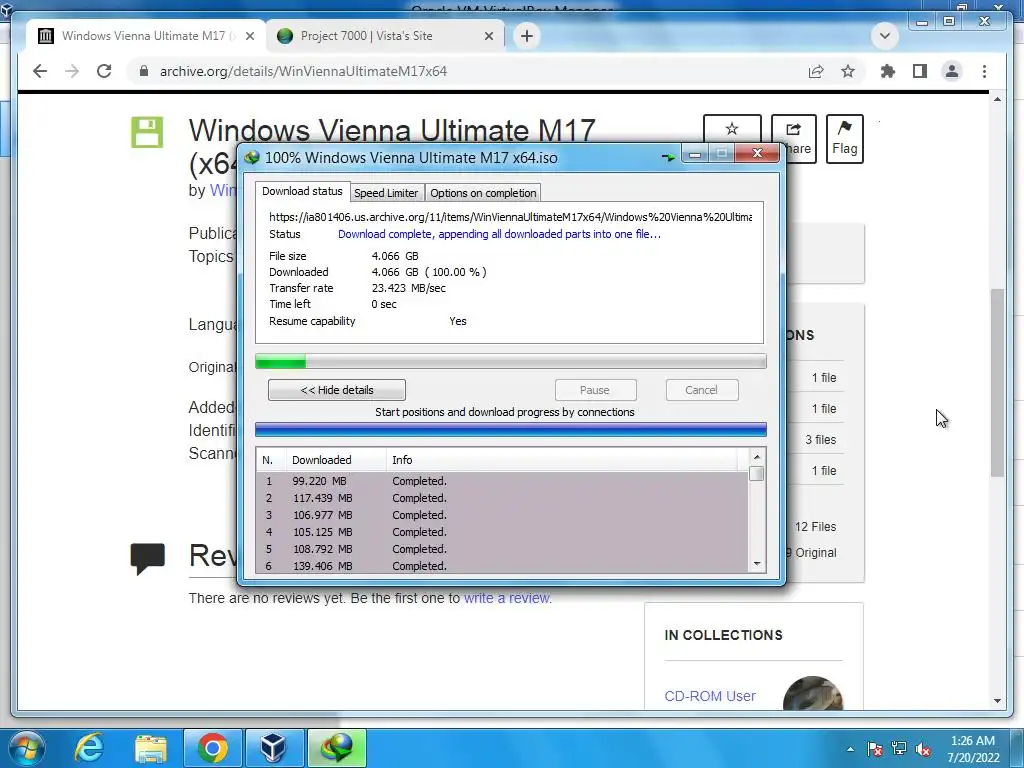The width and height of the screenshot is (1024, 768).
Task: Close the Windows Vienna Ultimate M17 tab
Action: pyautogui.click(x=249, y=36)
